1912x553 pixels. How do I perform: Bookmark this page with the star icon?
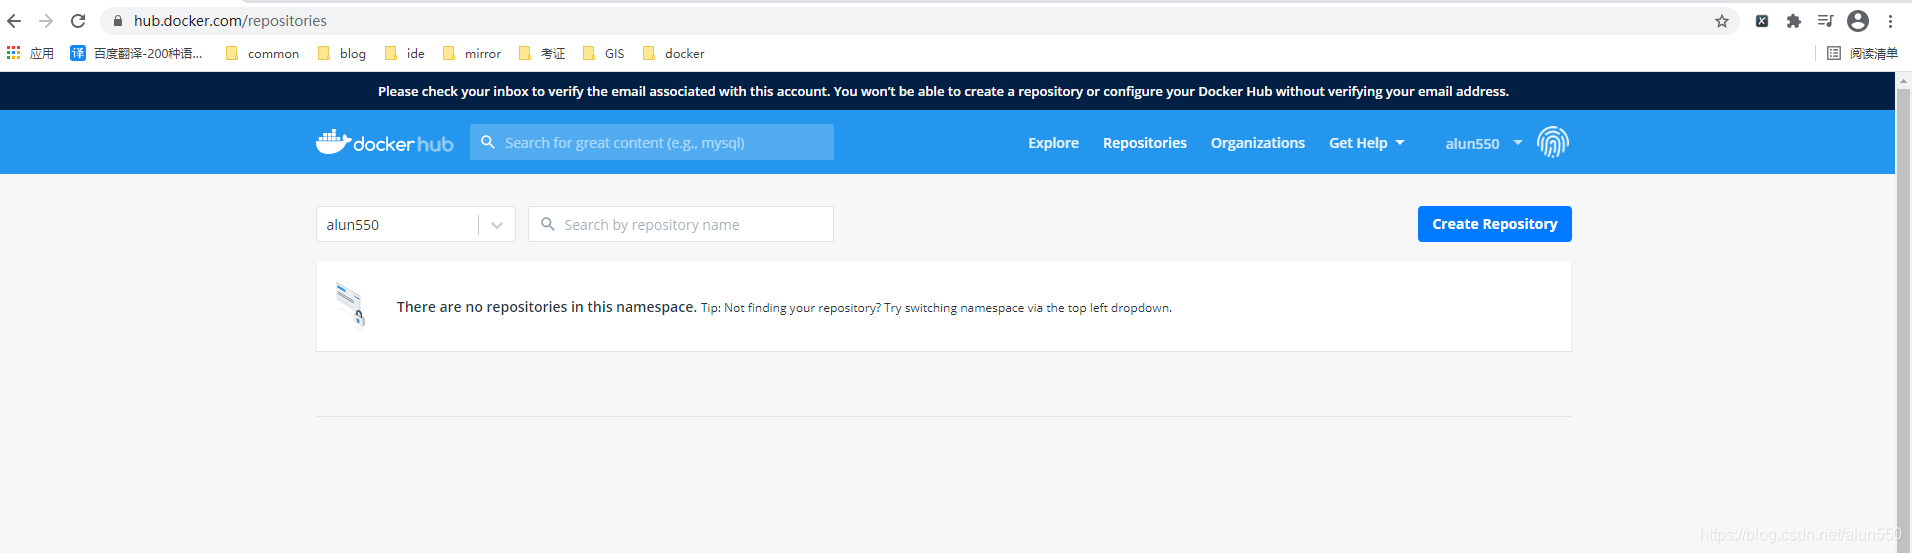point(1722,21)
